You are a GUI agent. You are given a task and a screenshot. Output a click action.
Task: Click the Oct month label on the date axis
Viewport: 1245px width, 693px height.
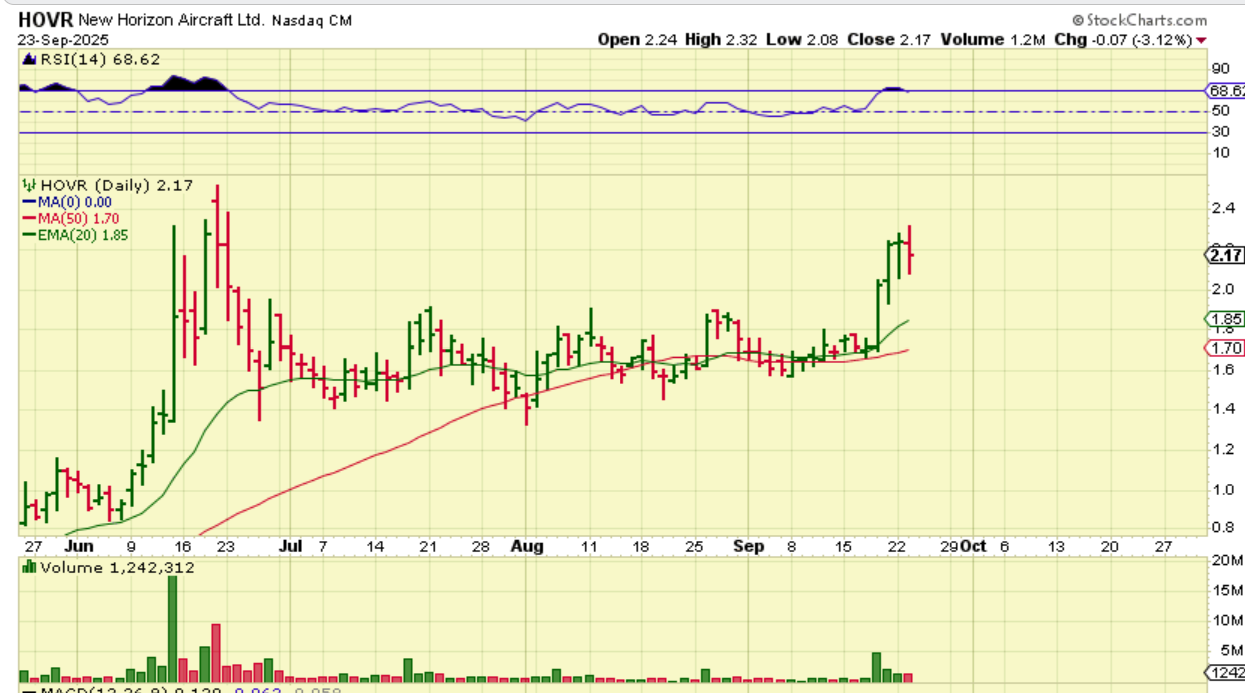pos(973,546)
